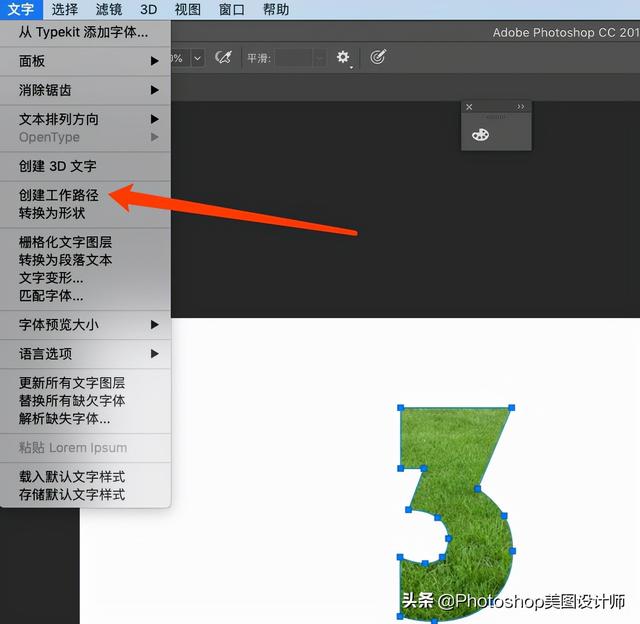Screen dimensions: 640x624
Task: Expand the floating panel with double chevrons
Action: coord(520,107)
